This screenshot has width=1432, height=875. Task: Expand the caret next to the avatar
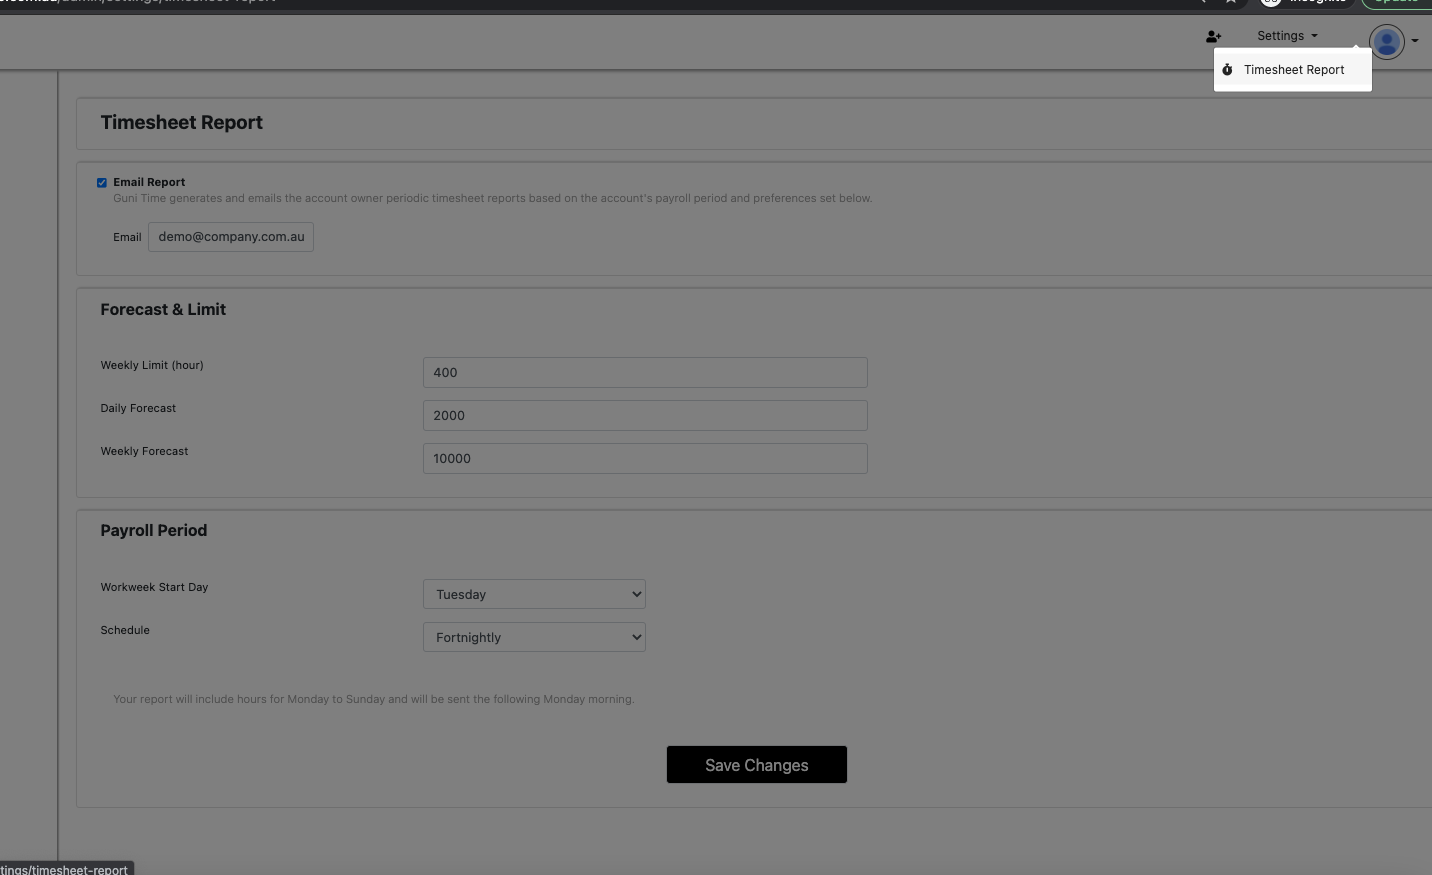click(1416, 42)
